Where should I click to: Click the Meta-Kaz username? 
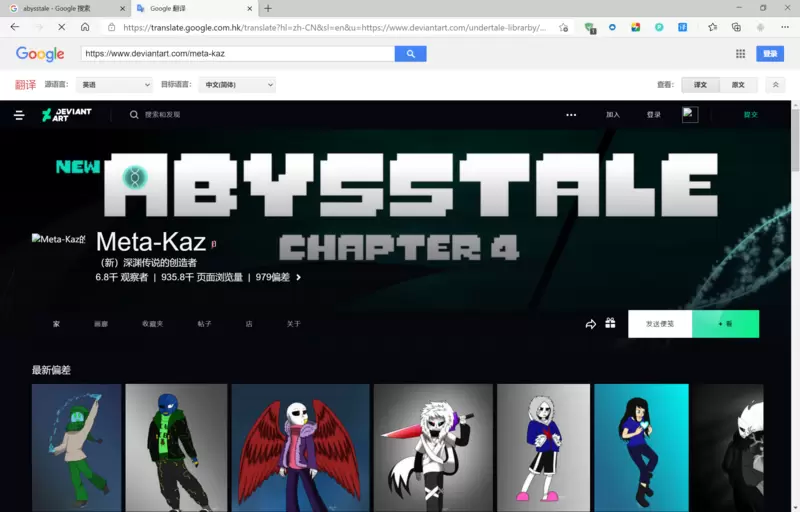click(151, 241)
